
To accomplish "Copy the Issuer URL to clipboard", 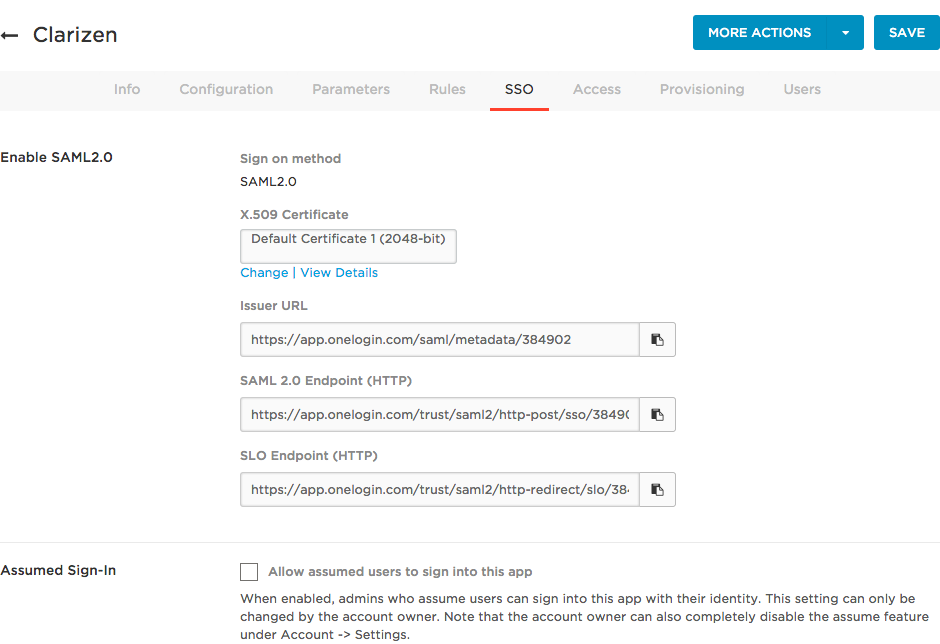I will point(657,339).
